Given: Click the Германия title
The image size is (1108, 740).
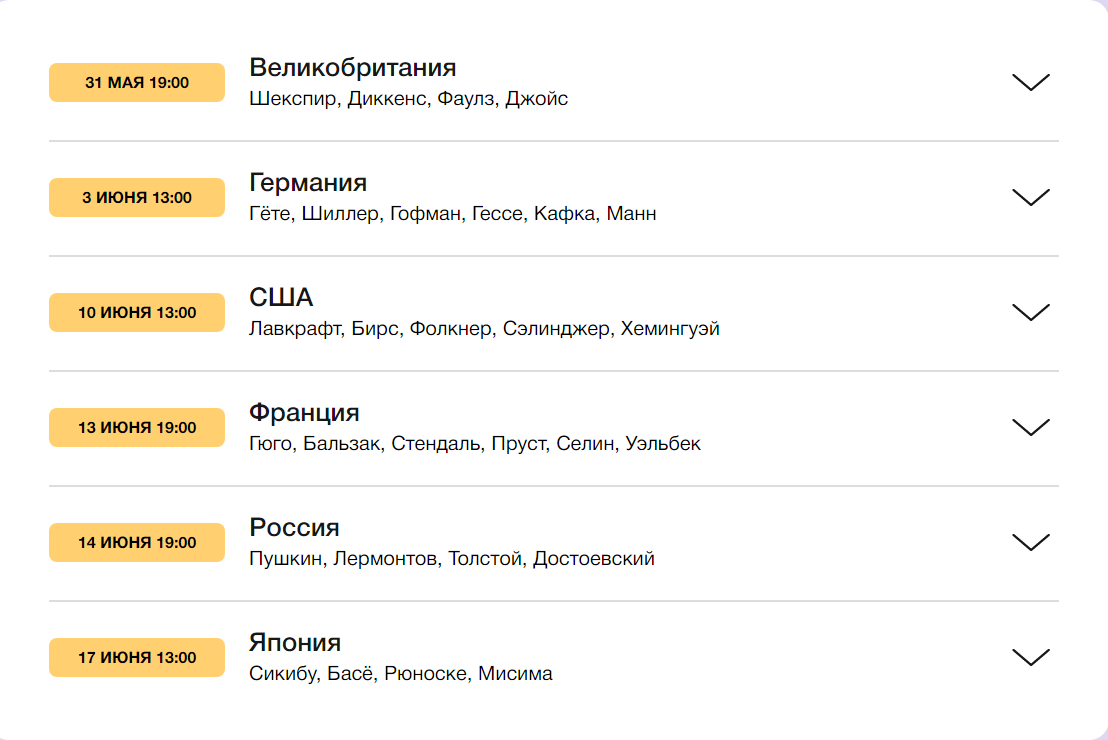Looking at the screenshot, I should (308, 183).
